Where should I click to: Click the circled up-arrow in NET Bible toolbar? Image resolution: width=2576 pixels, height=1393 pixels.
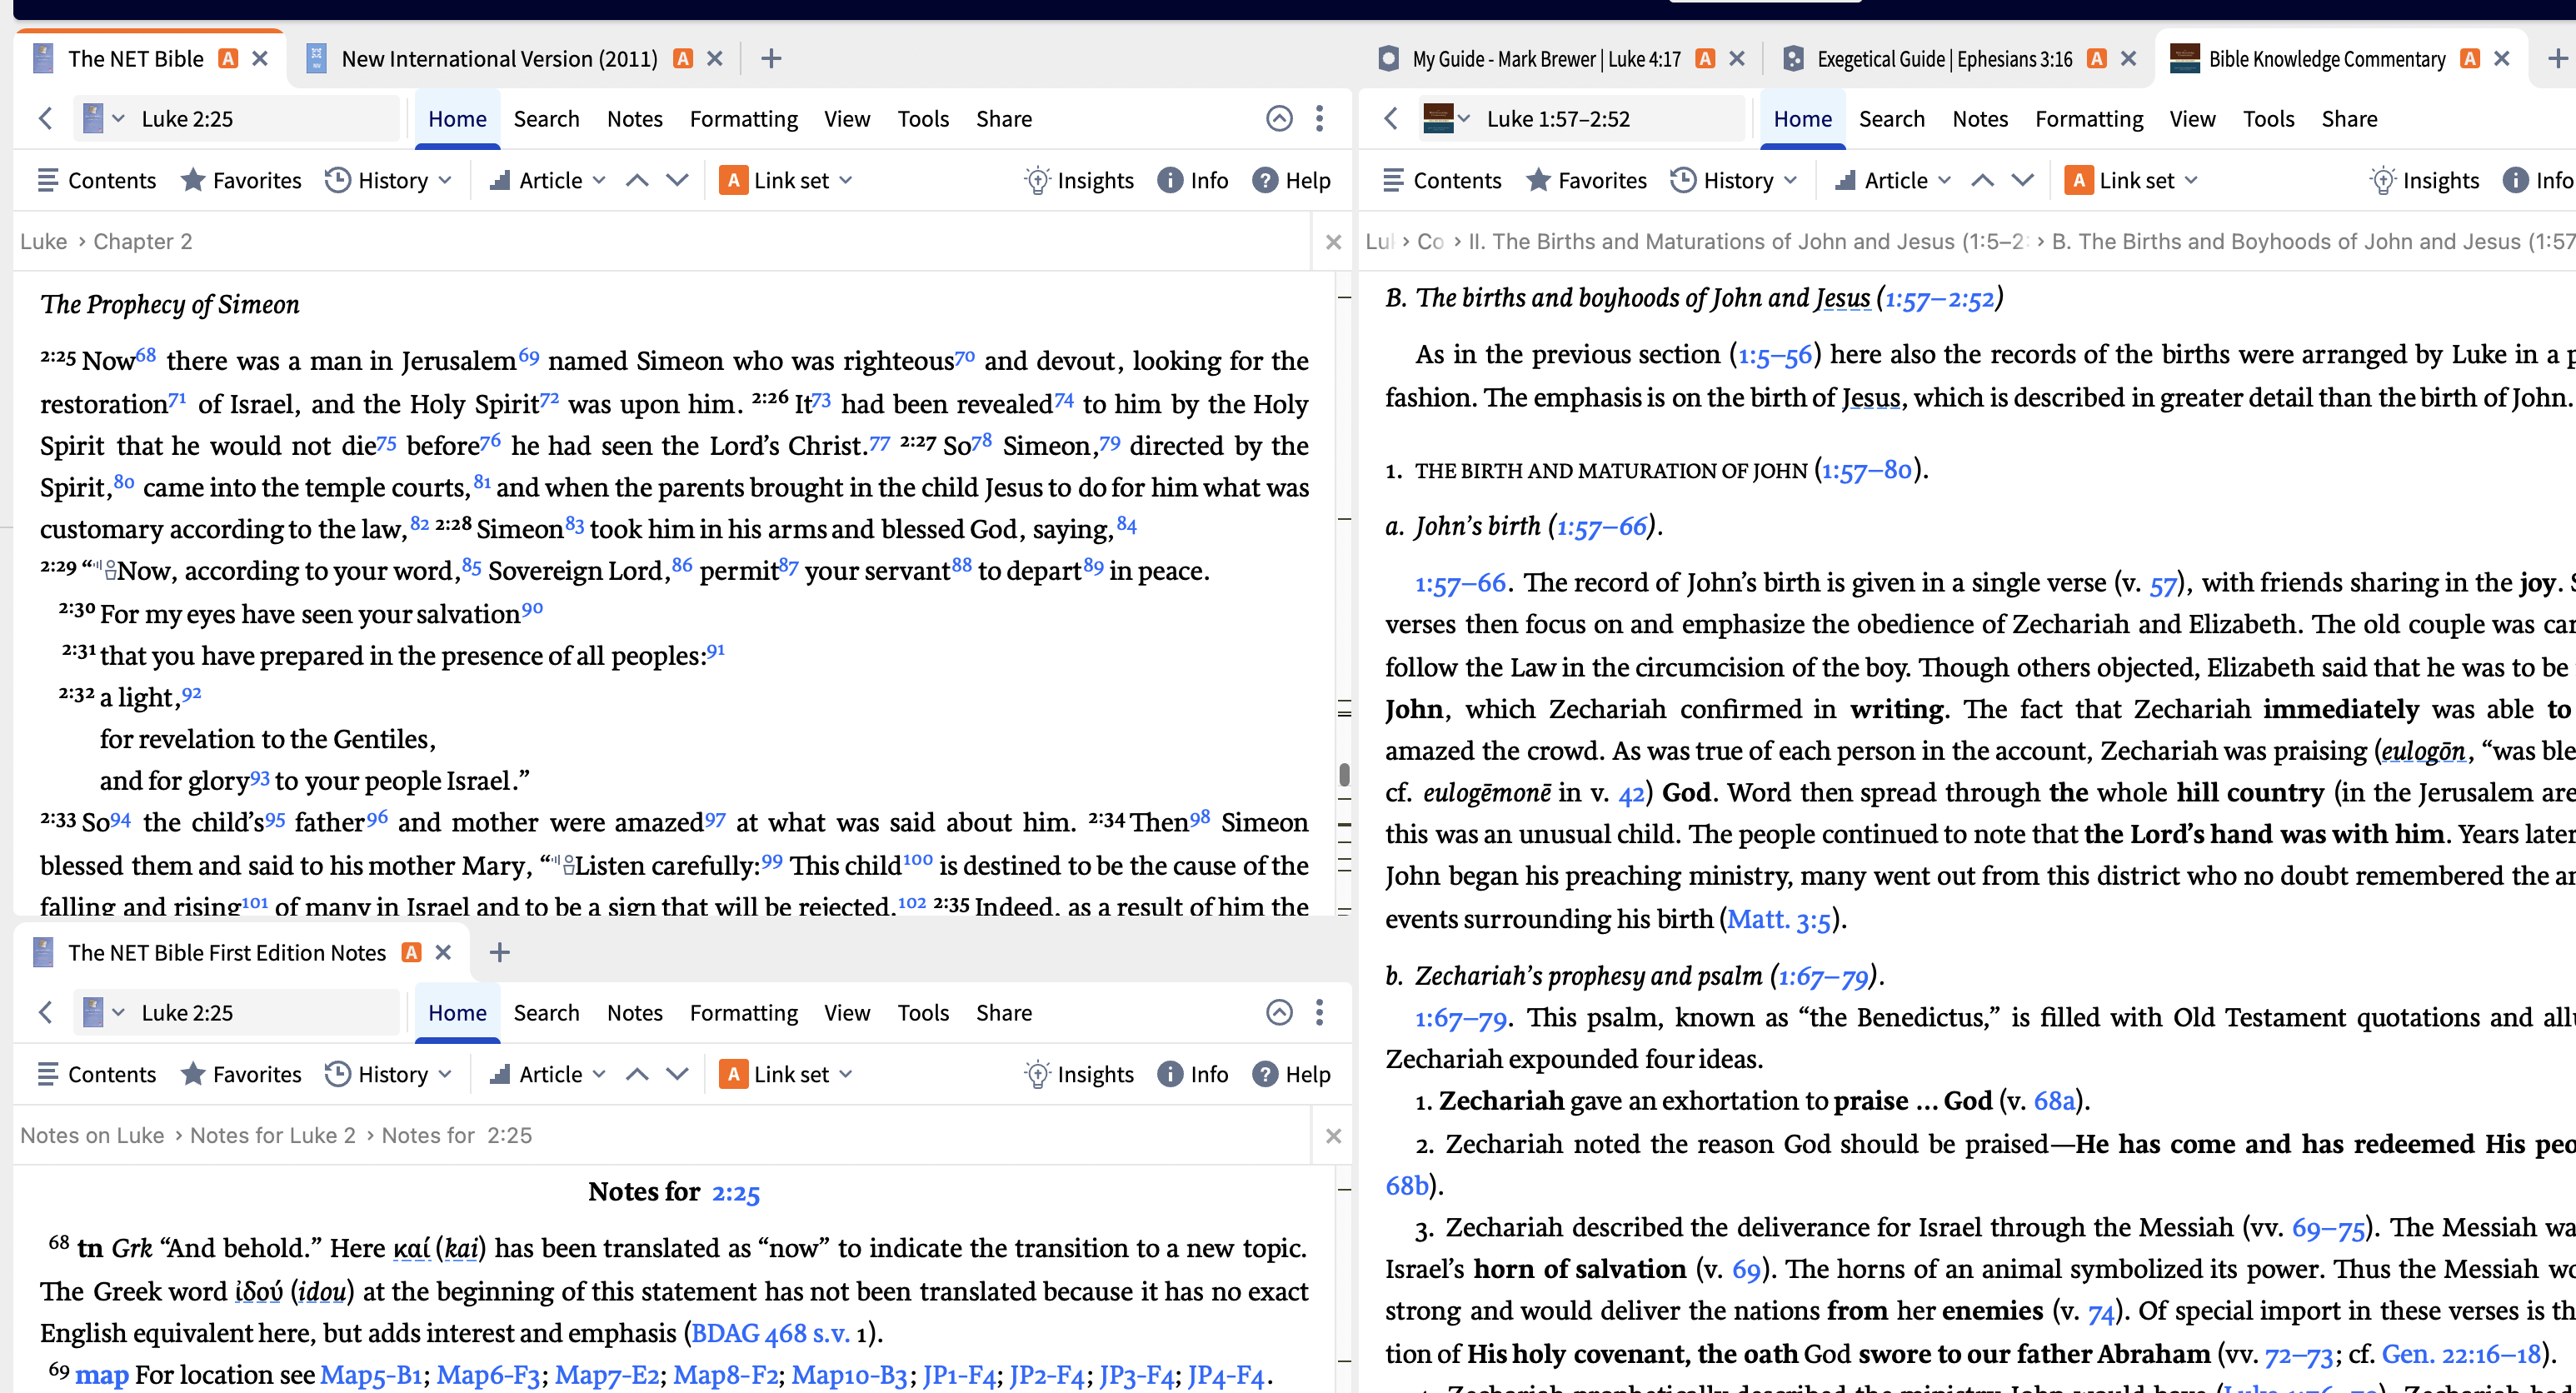(x=1279, y=119)
